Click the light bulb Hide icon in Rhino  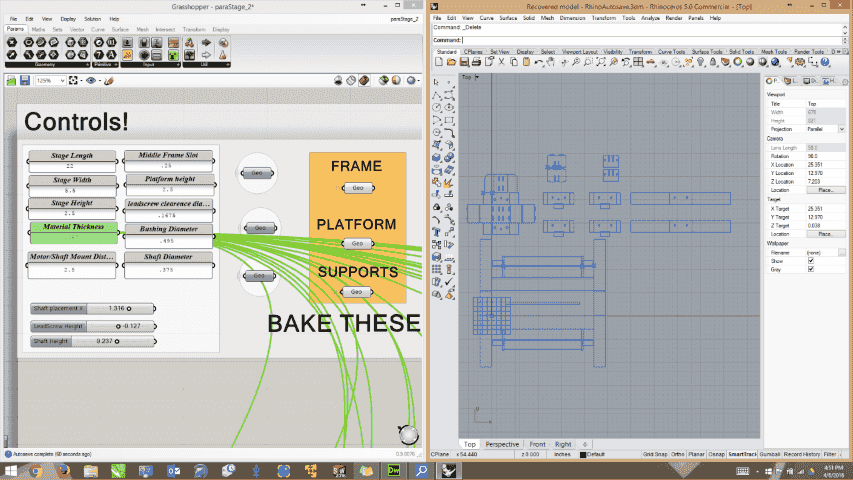tap(701, 62)
